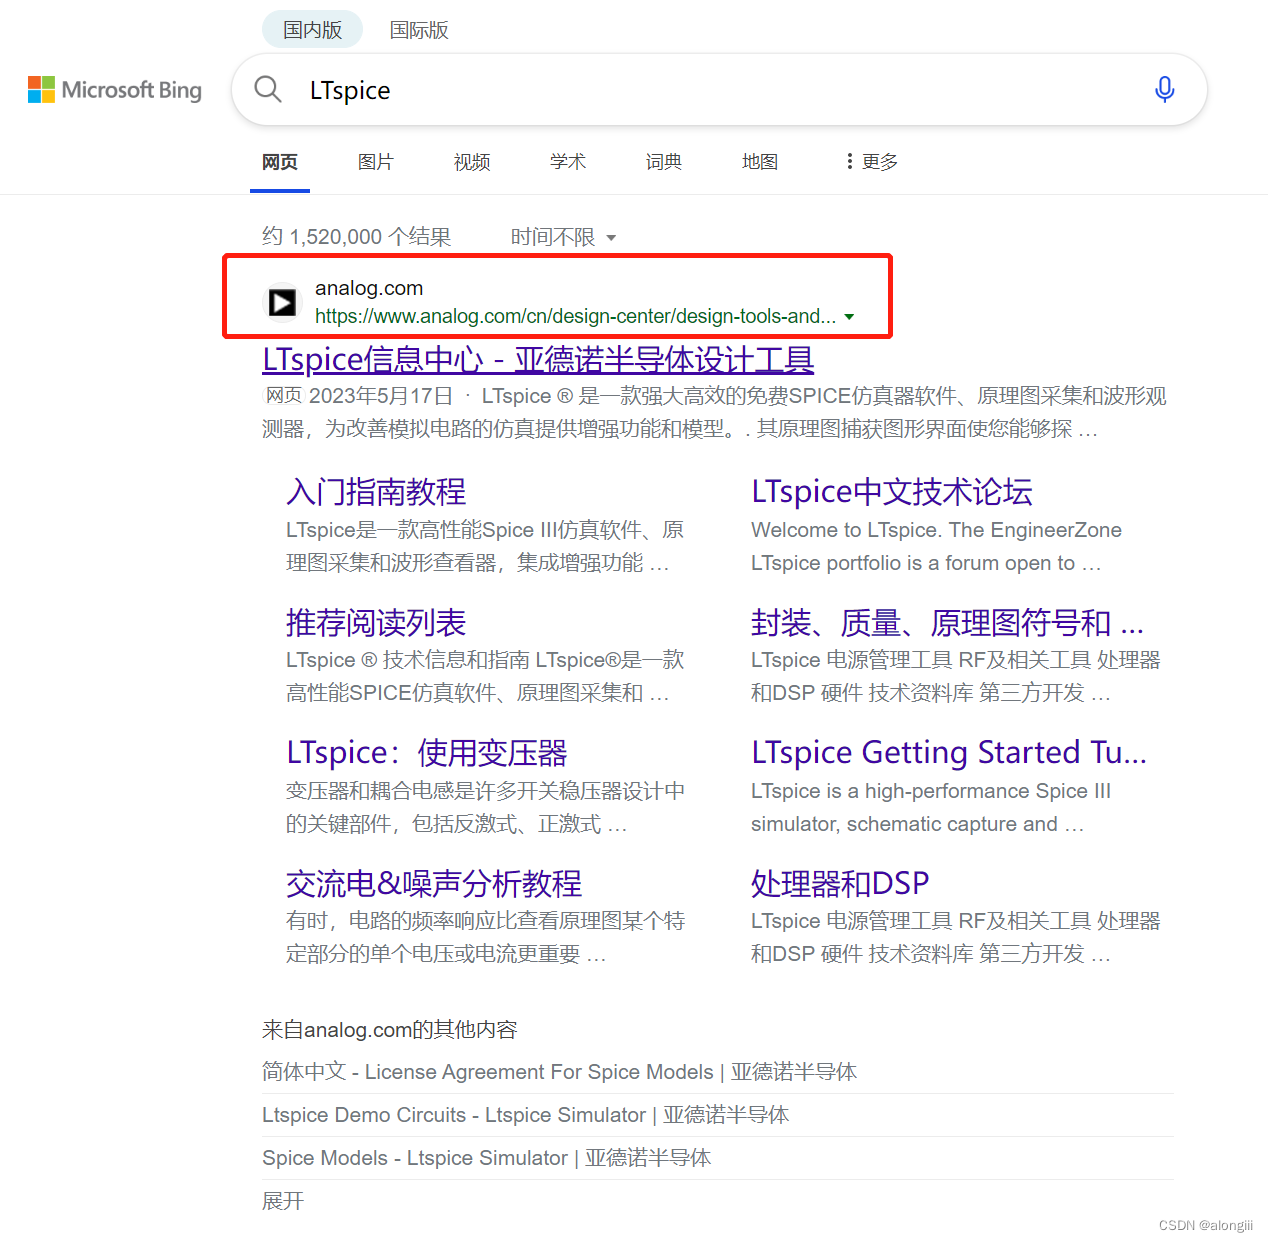Switch to 国内版 domestic version
Screen dimensions: 1268x1242
click(x=312, y=30)
